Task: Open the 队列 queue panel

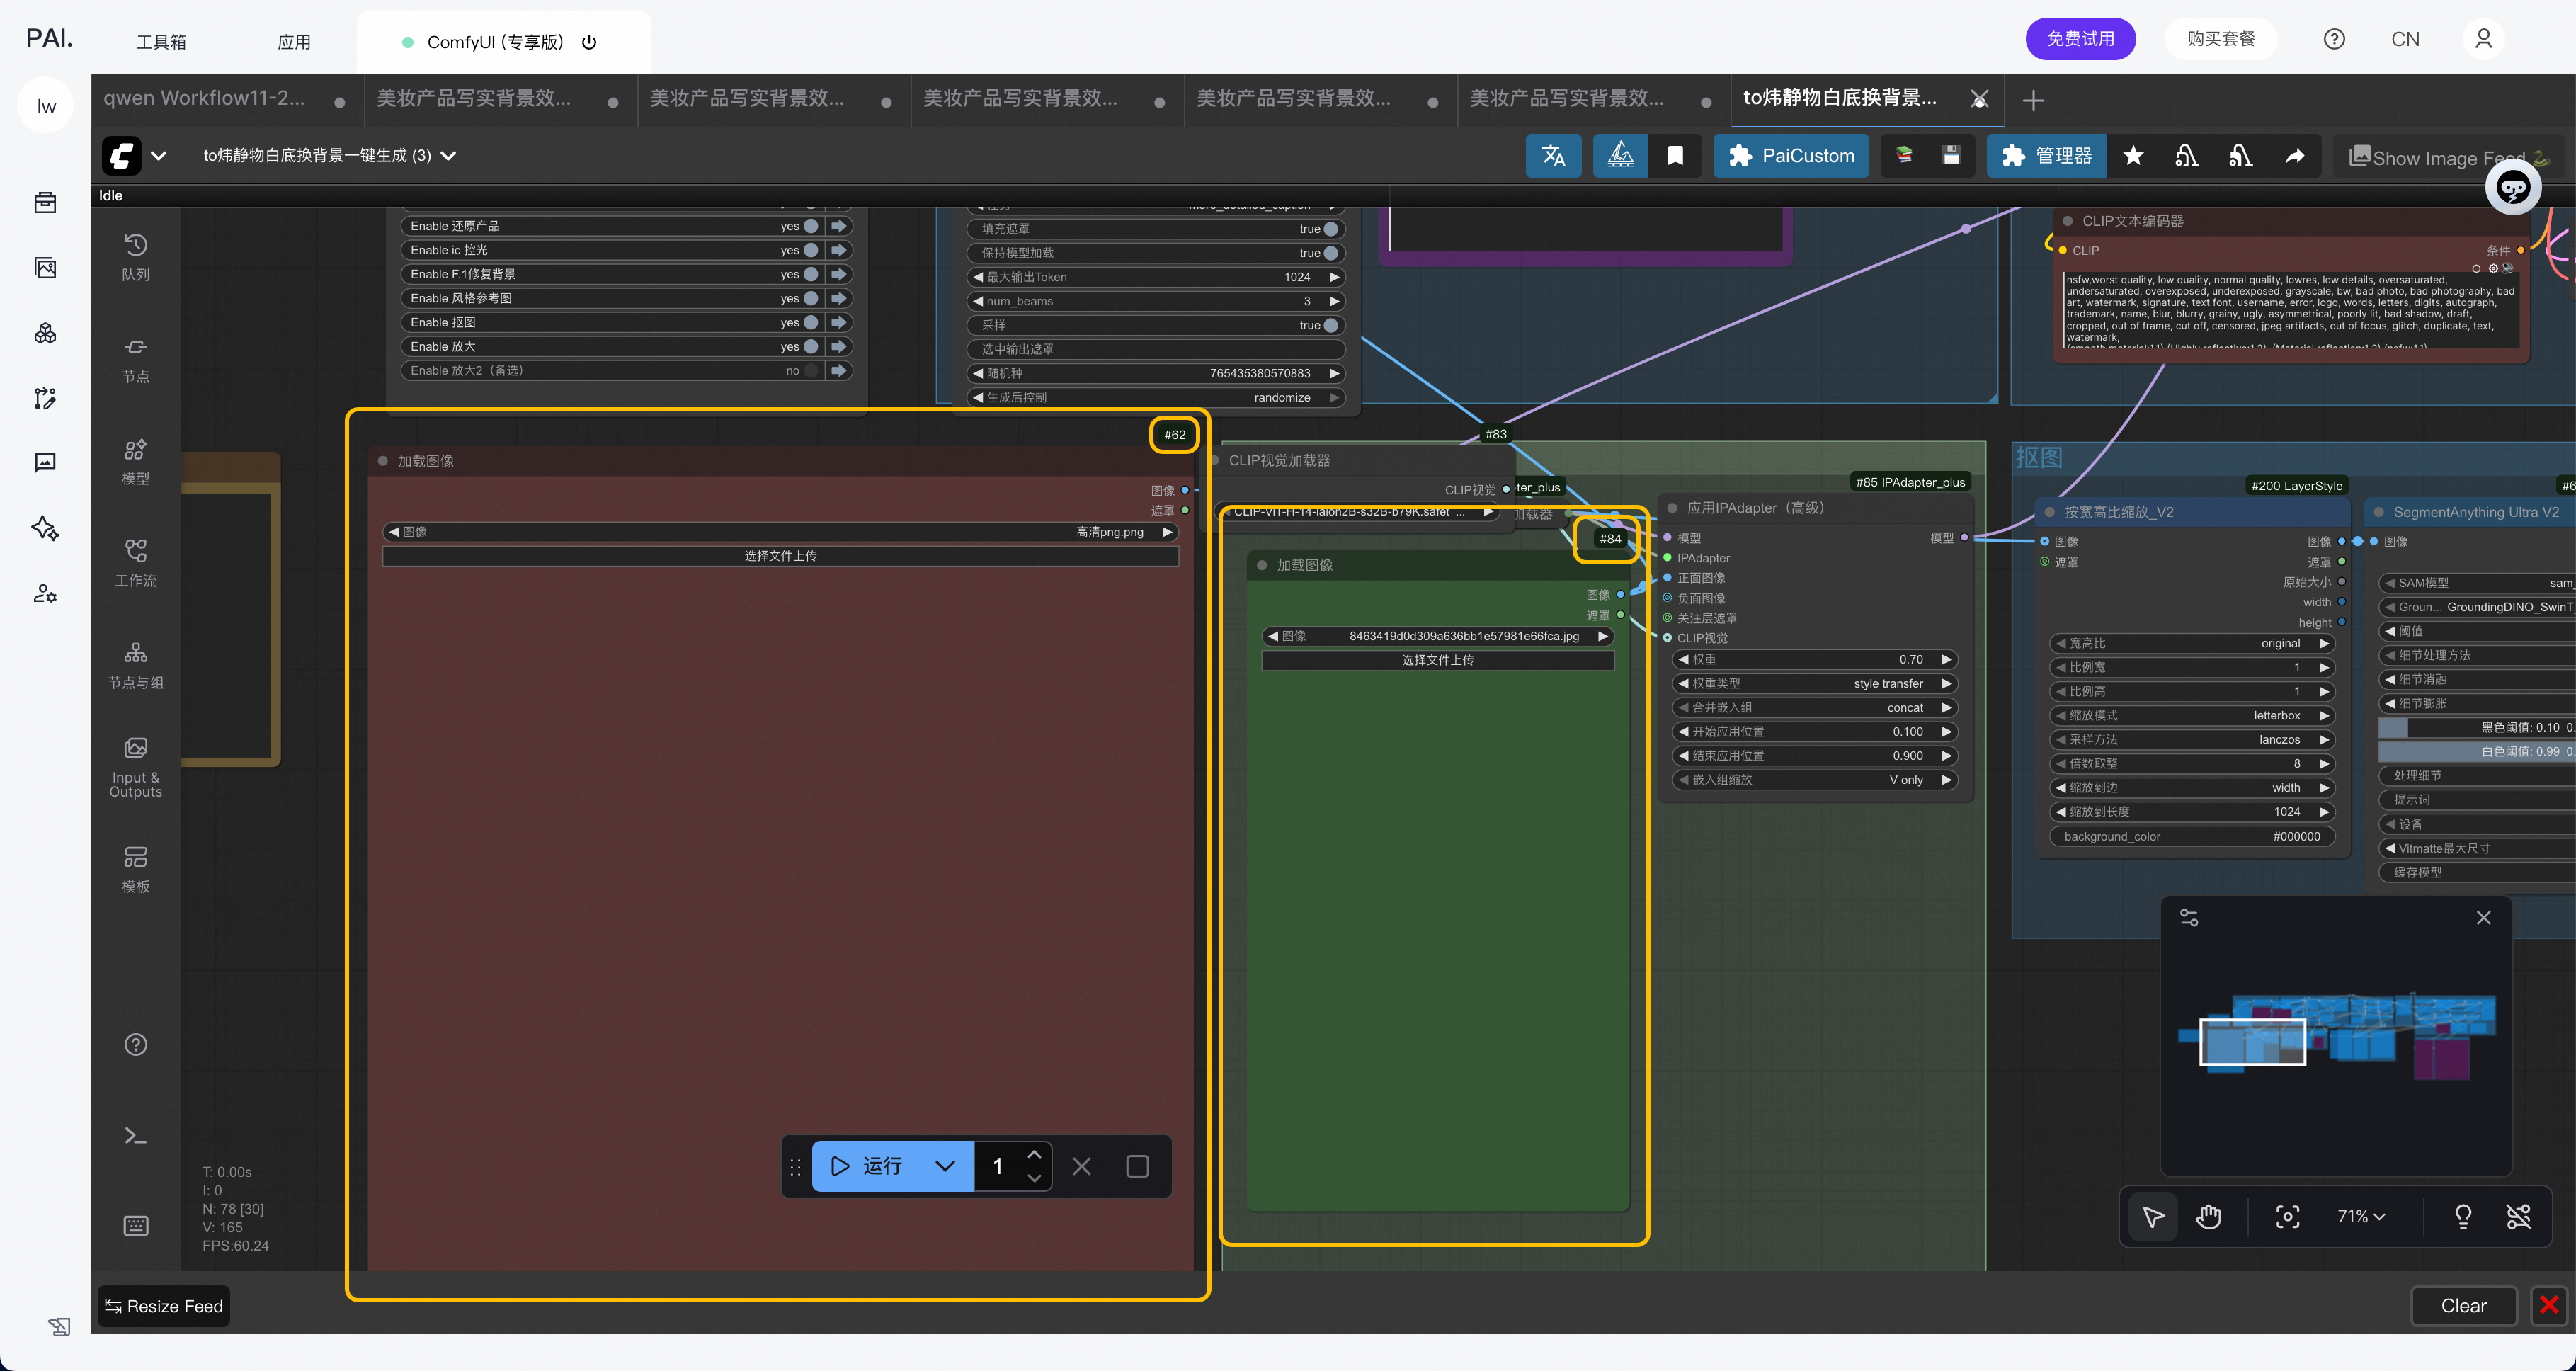Action: coord(136,256)
